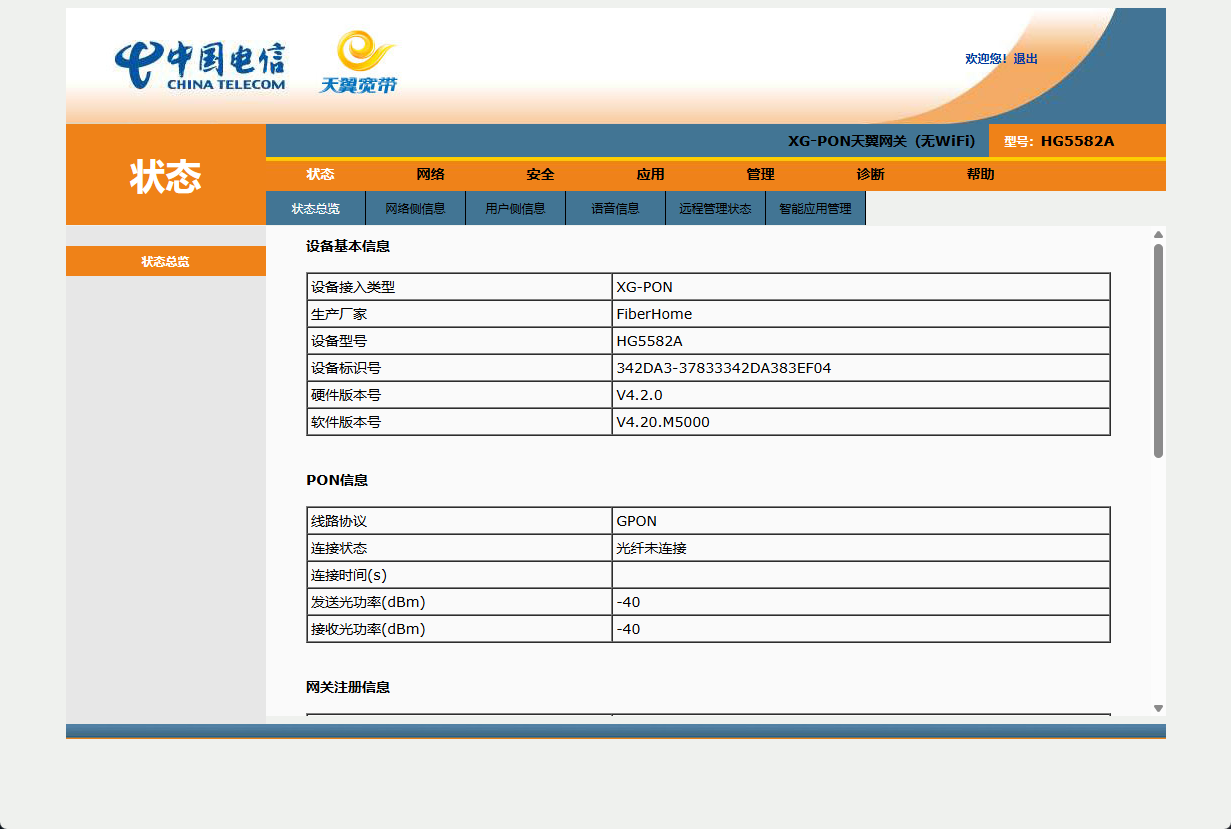Click the XG-PON天翼网关 (无WiFi) title
Viewport: 1231px width, 829px height.
[881, 141]
